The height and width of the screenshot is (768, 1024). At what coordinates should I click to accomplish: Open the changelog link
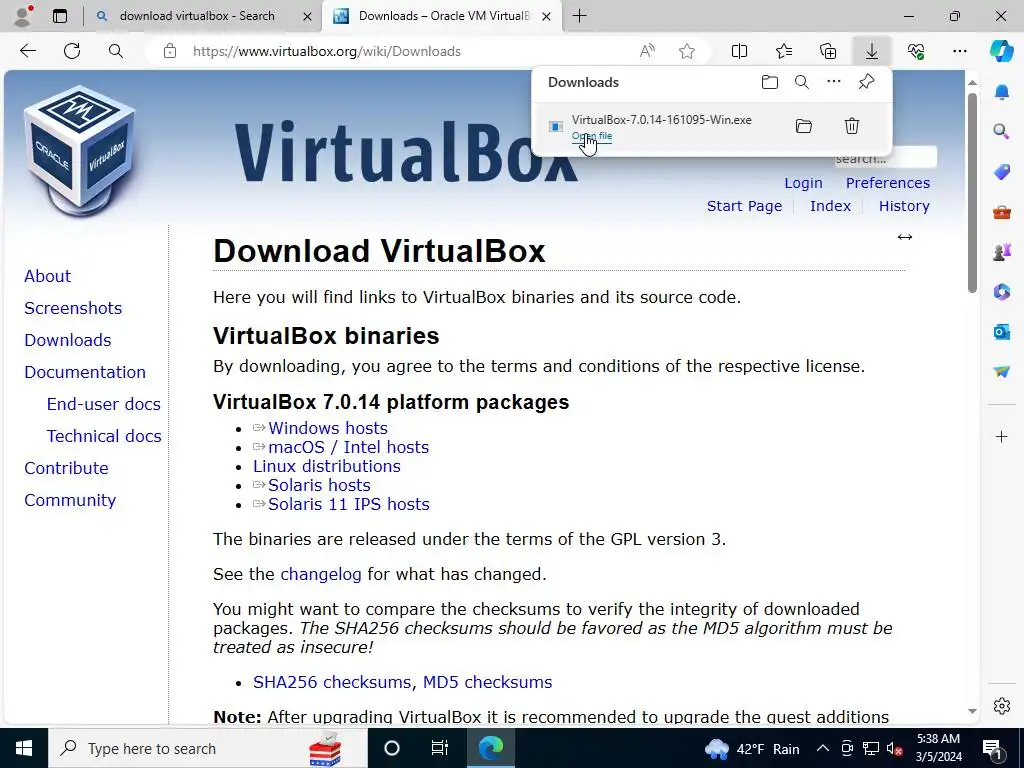321,574
